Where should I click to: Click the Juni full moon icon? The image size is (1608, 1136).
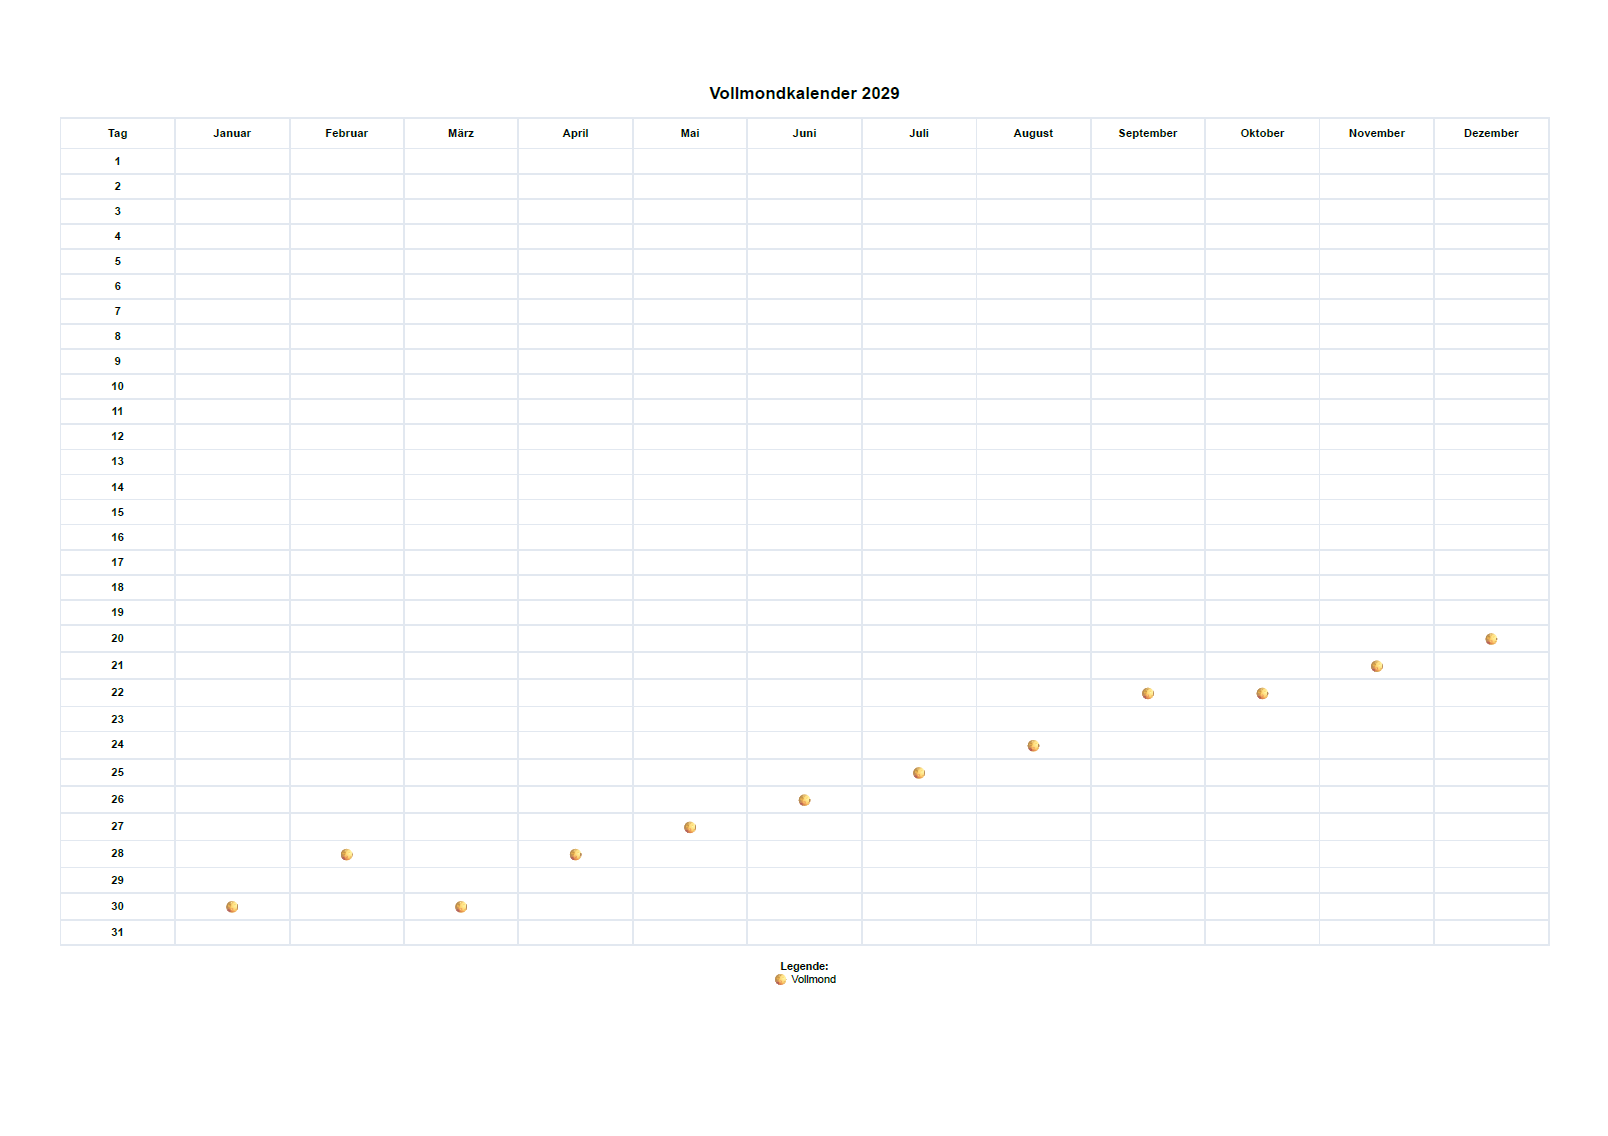pos(805,800)
